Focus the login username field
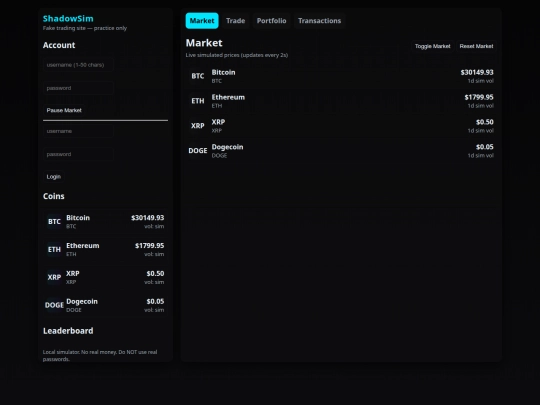 79,131
